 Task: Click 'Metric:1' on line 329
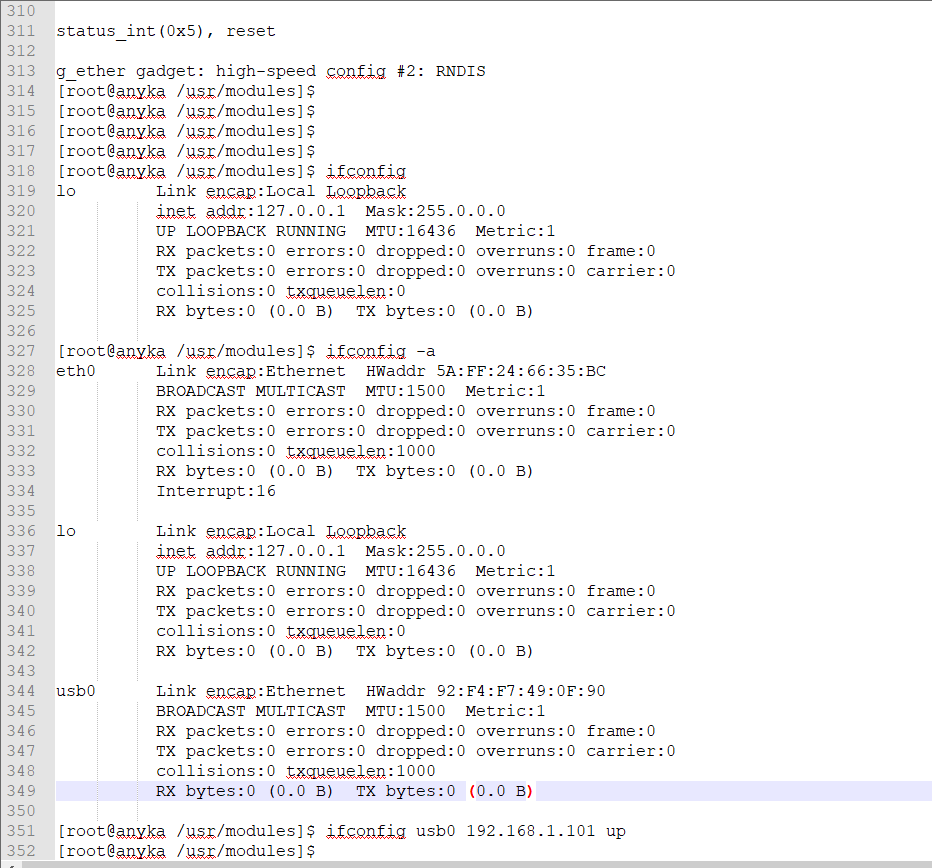pos(506,391)
